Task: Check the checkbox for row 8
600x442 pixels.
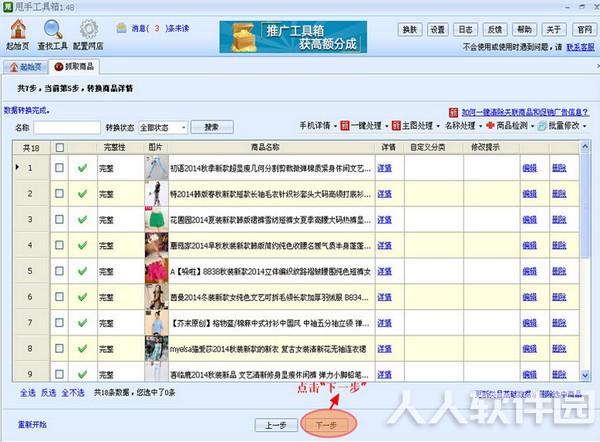Action: [x=59, y=348]
